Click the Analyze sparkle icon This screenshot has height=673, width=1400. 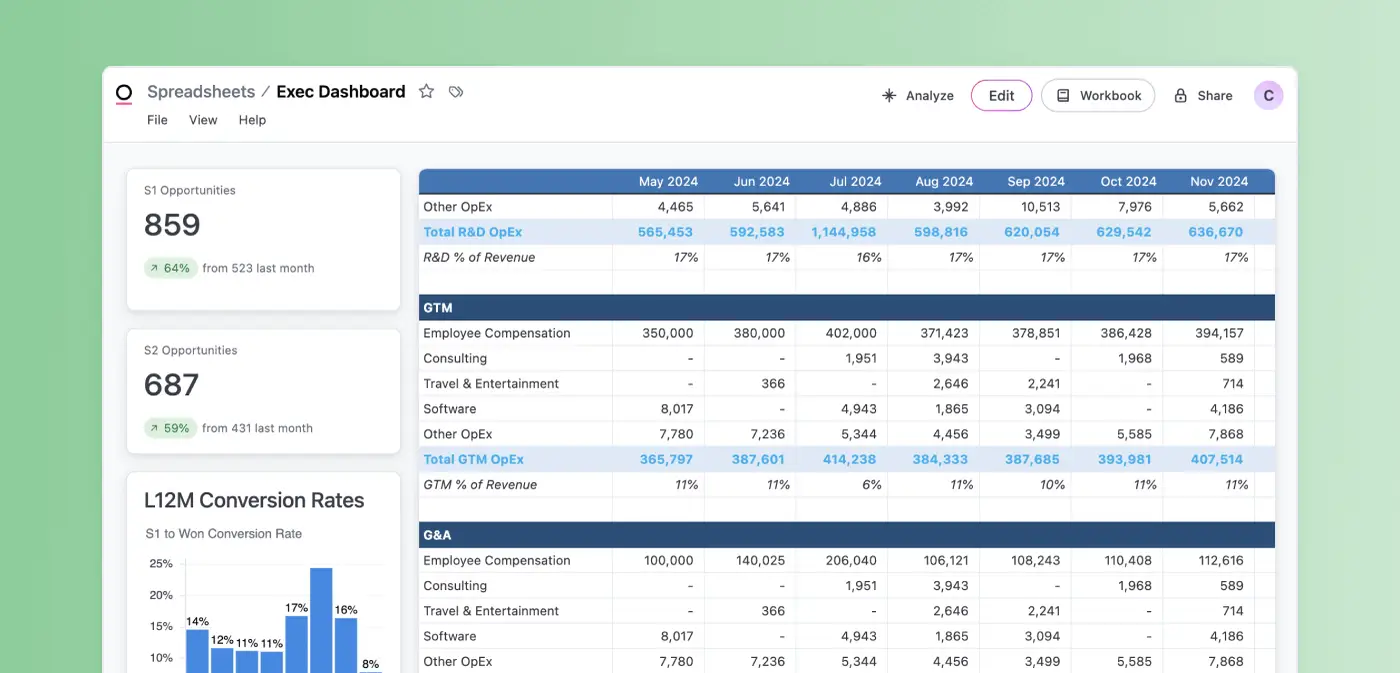(889, 95)
